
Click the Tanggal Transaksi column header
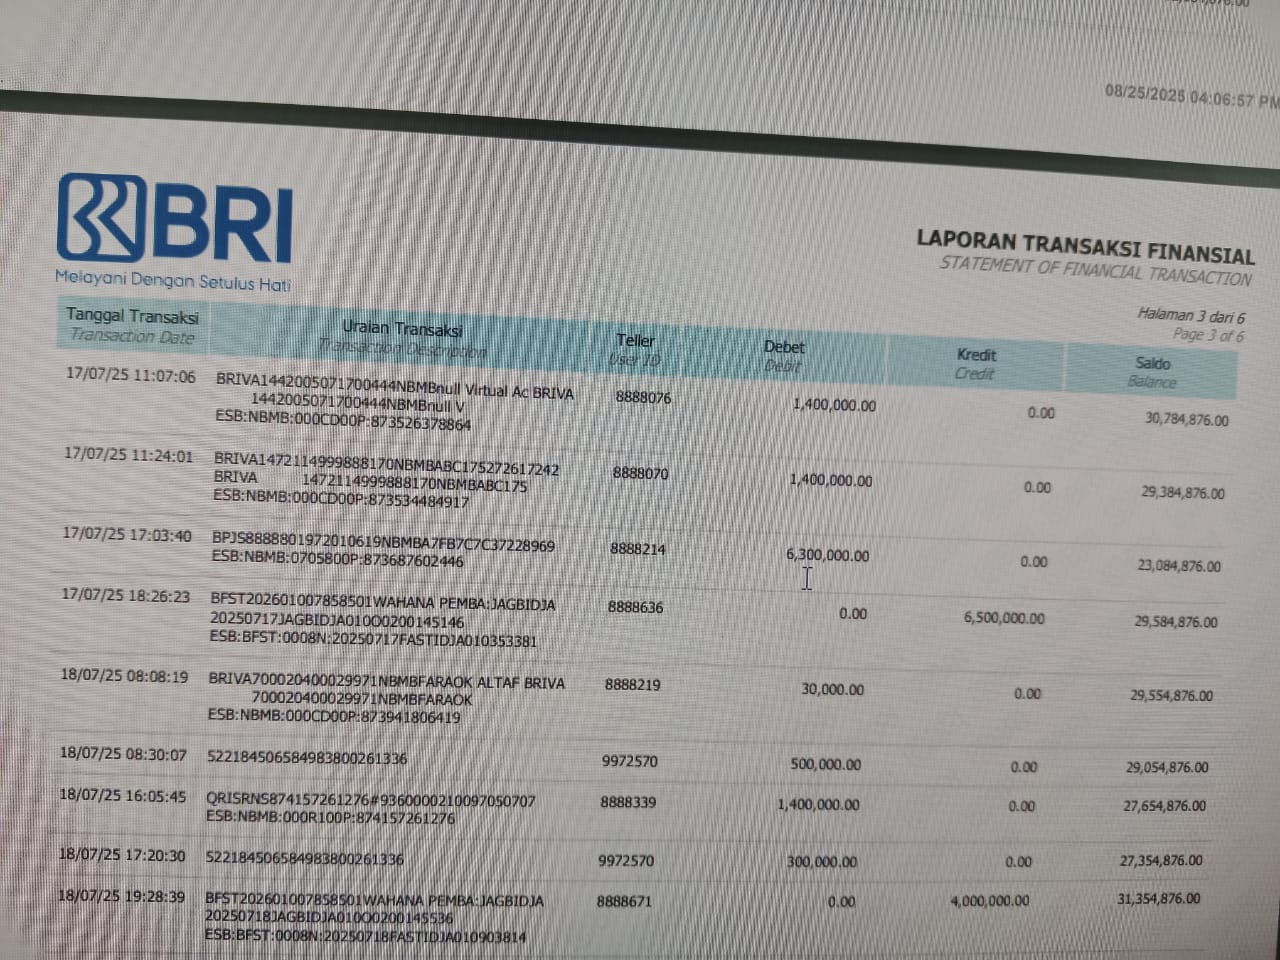tap(132, 325)
